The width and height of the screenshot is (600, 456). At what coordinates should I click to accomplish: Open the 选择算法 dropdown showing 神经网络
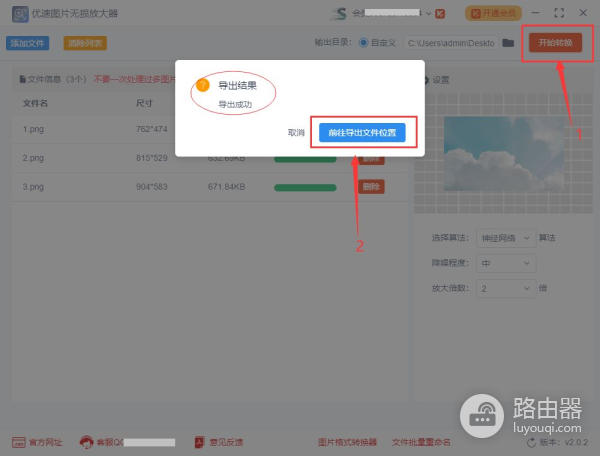(506, 238)
